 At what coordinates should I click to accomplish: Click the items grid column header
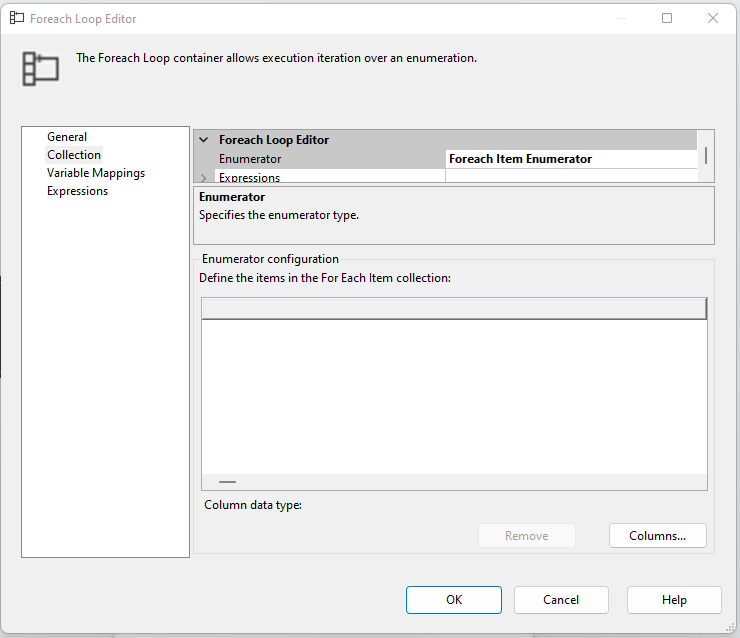(453, 309)
